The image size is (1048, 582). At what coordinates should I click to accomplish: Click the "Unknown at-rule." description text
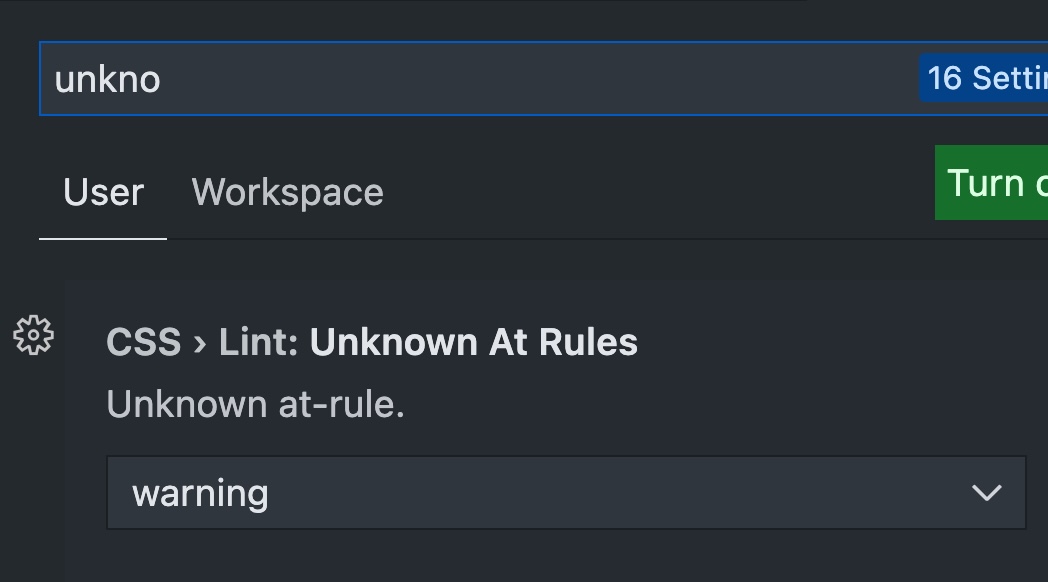[x=255, y=405]
